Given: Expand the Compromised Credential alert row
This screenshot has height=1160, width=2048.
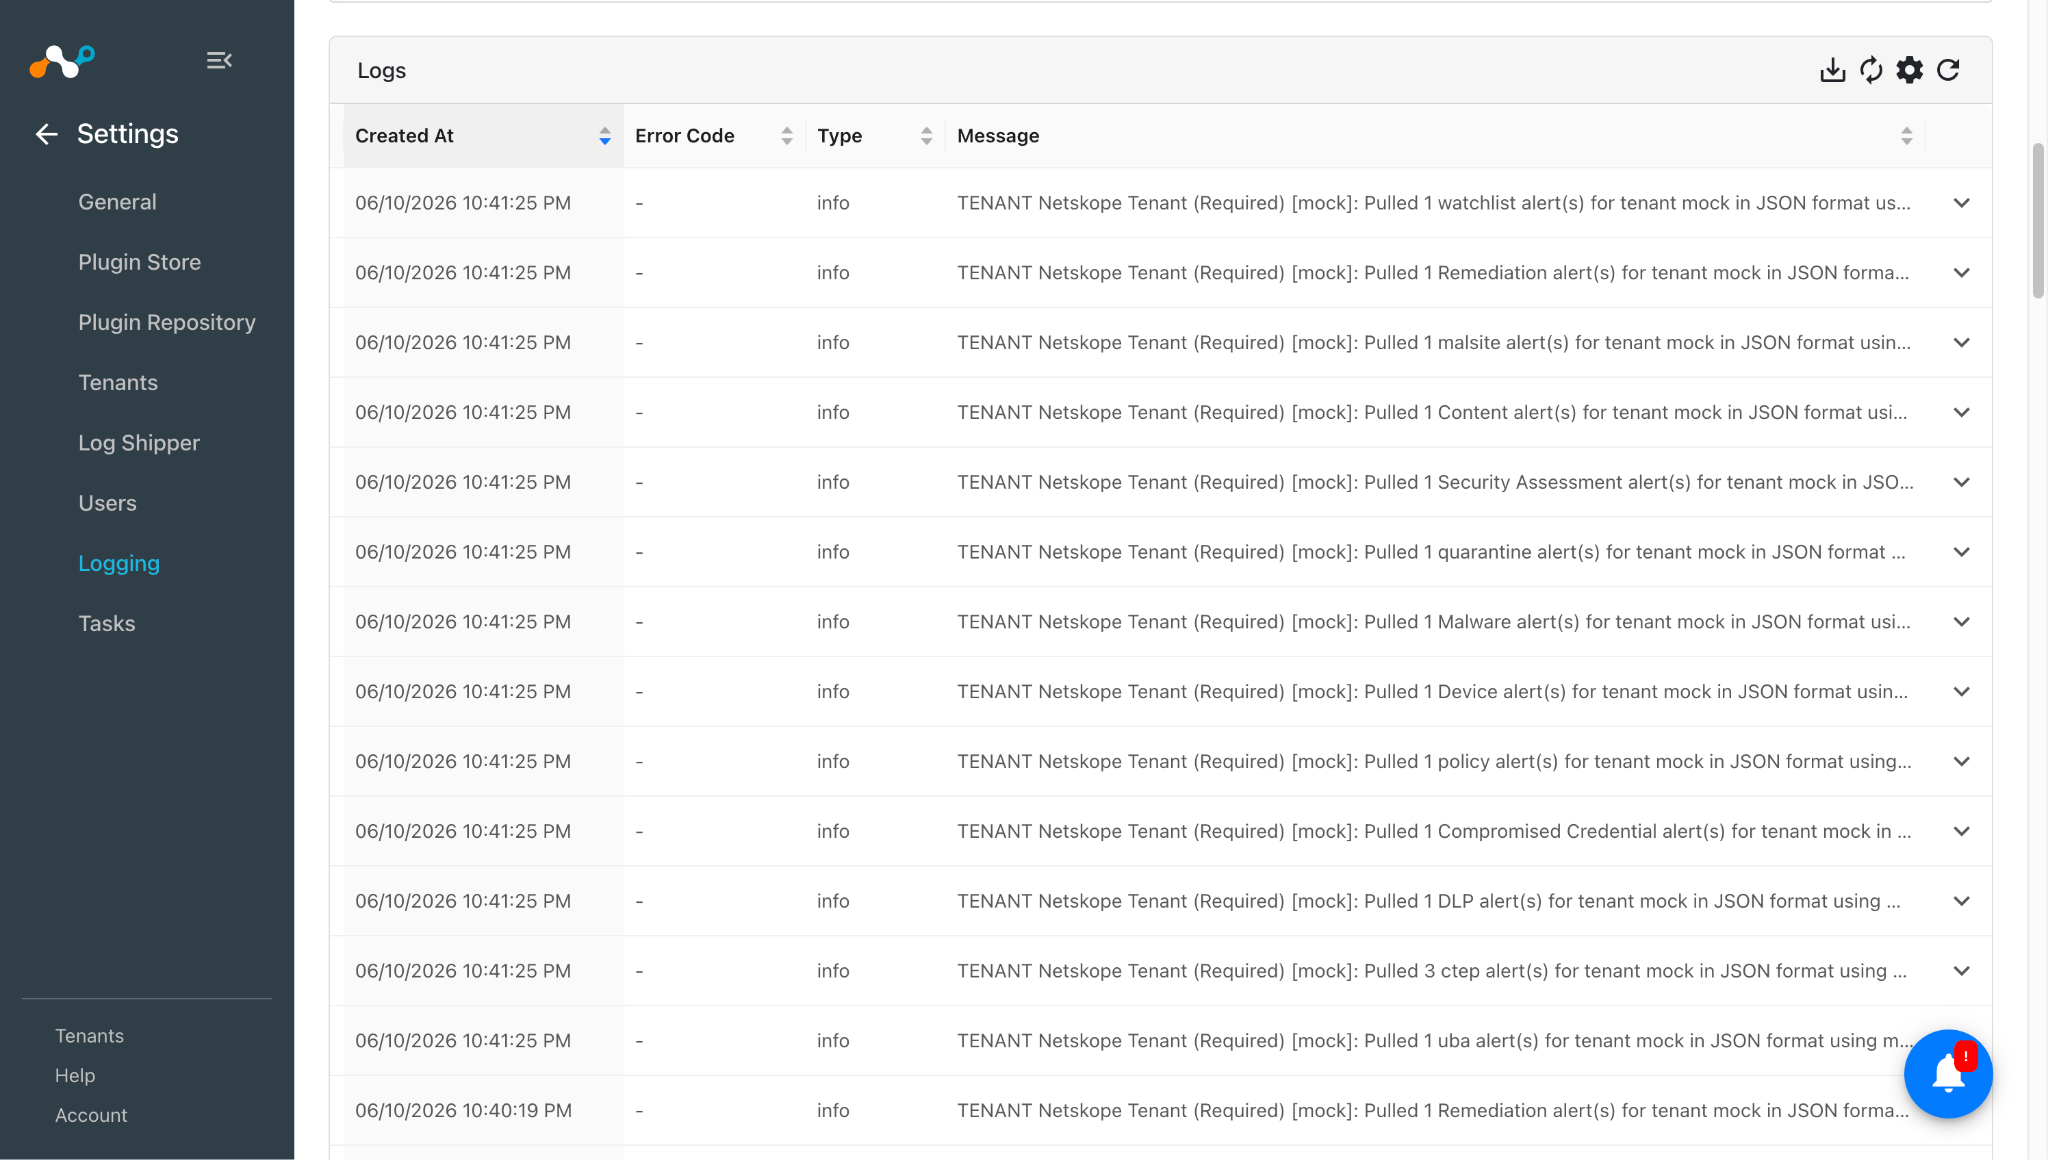Looking at the screenshot, I should coord(1962,831).
